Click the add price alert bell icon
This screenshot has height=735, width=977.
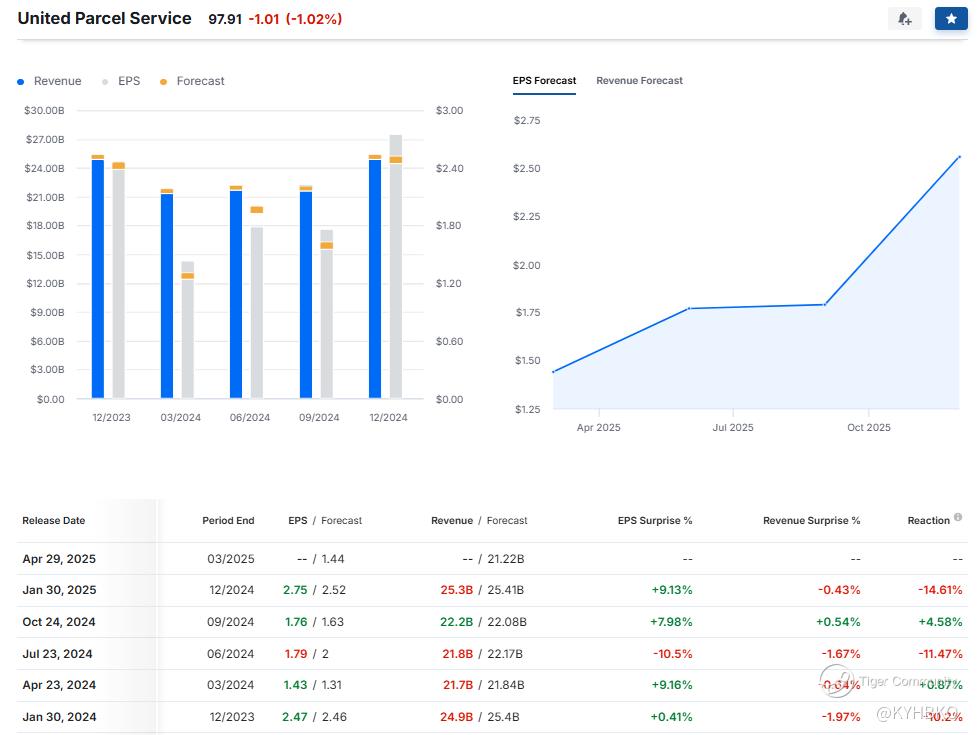click(904, 19)
